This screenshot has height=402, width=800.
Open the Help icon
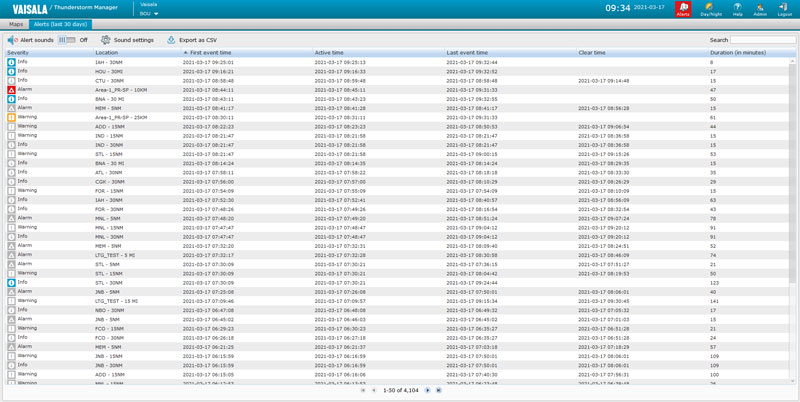(737, 9)
